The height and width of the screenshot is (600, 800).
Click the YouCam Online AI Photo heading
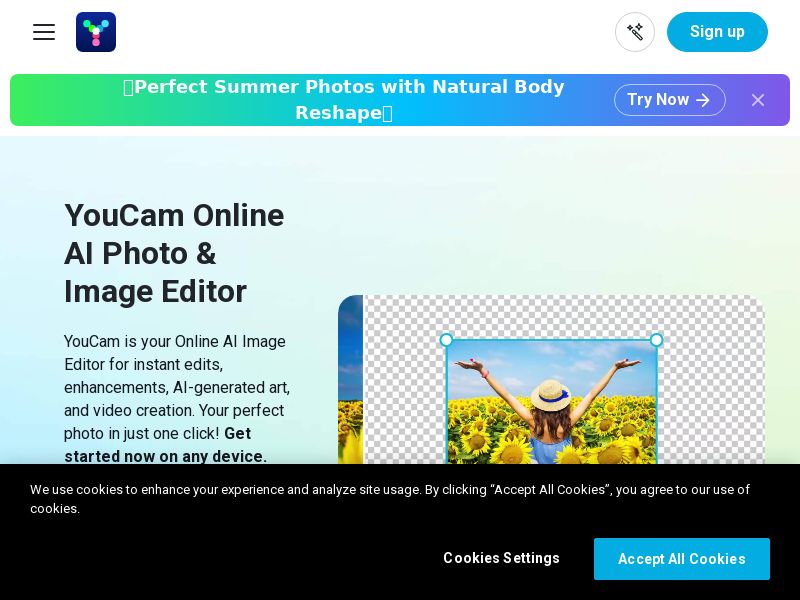174,254
